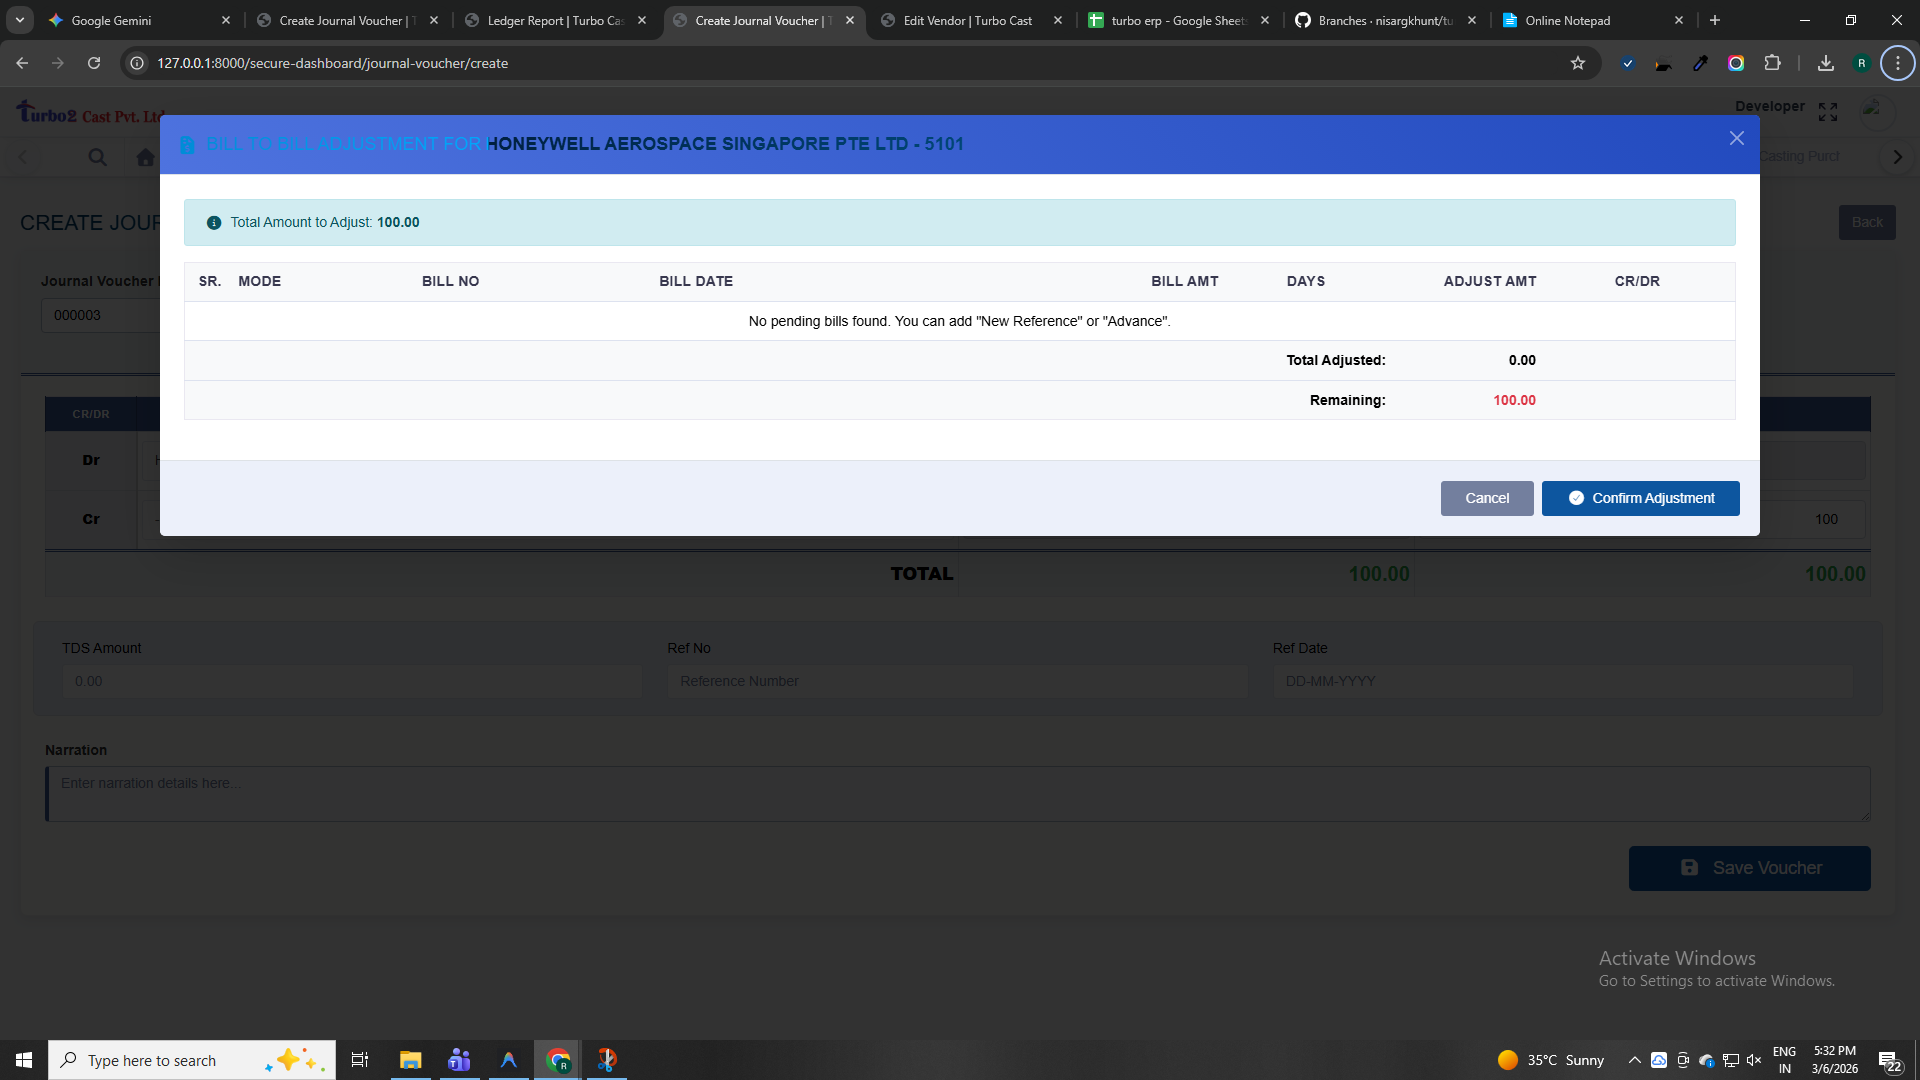Viewport: 1920px width, 1080px height.
Task: Close the Bill to Bill Adjustment dialog
Action: click(1736, 139)
